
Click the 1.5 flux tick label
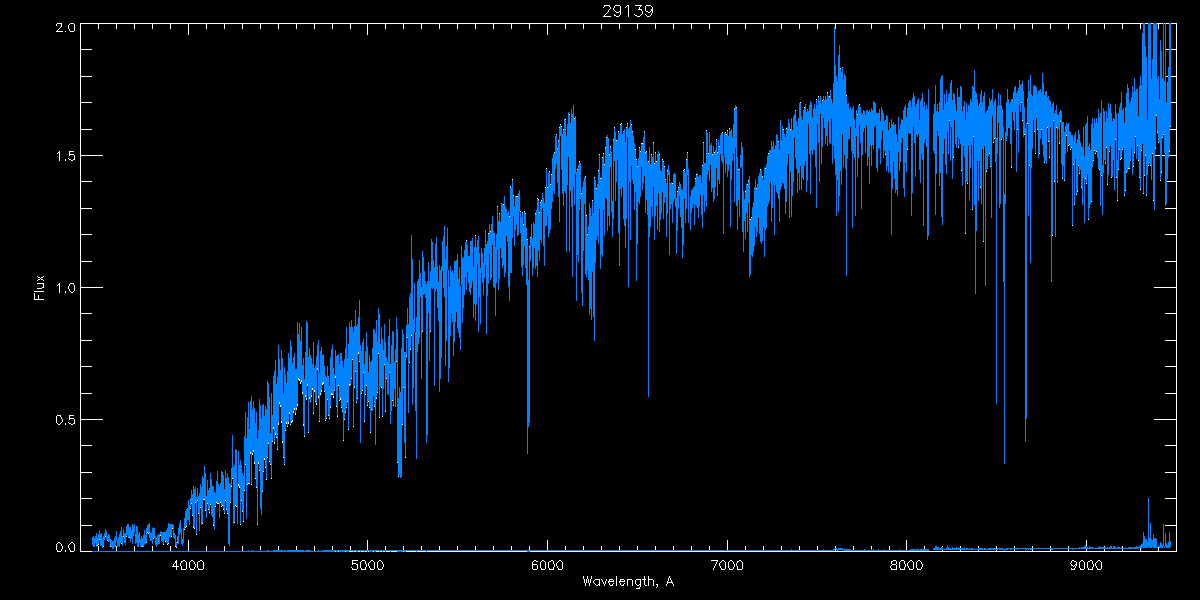[64, 157]
